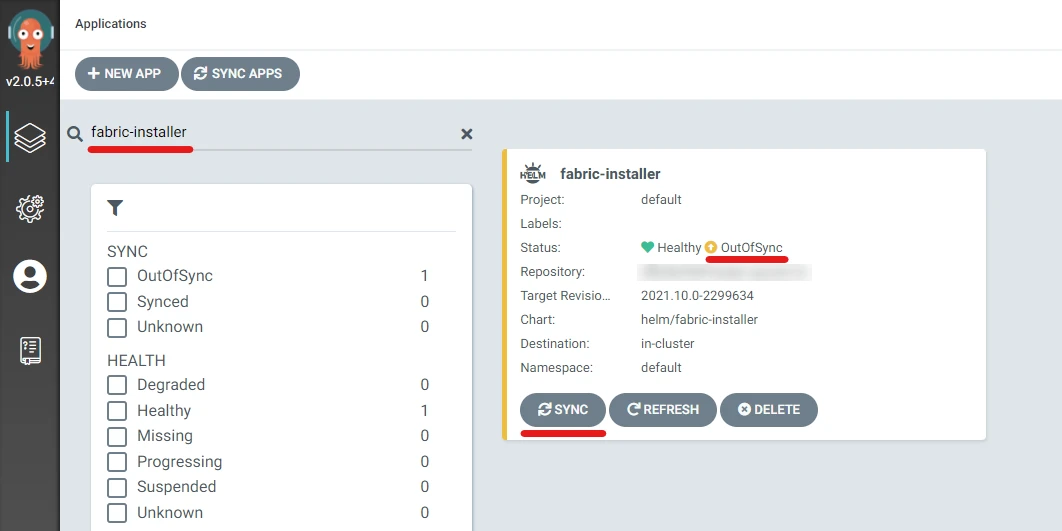Open Settings gear icon in sidebar
The image size is (1062, 531).
pos(30,209)
